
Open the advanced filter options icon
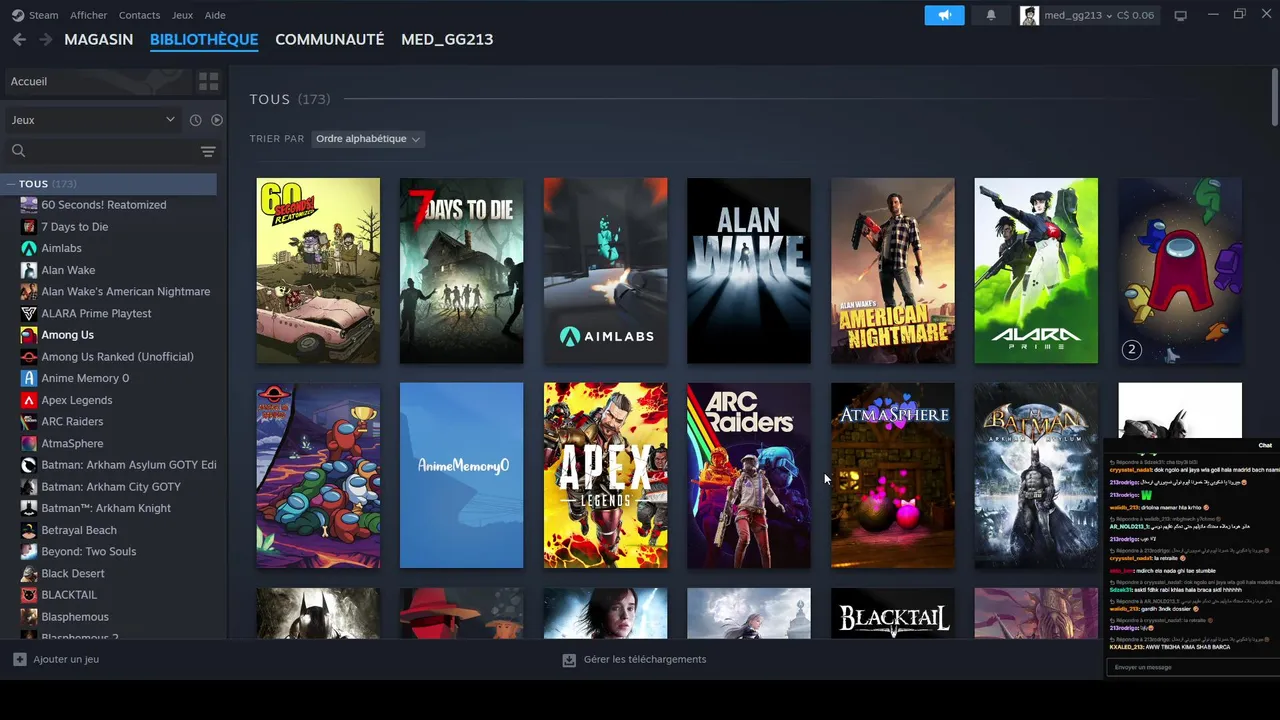pyautogui.click(x=208, y=152)
